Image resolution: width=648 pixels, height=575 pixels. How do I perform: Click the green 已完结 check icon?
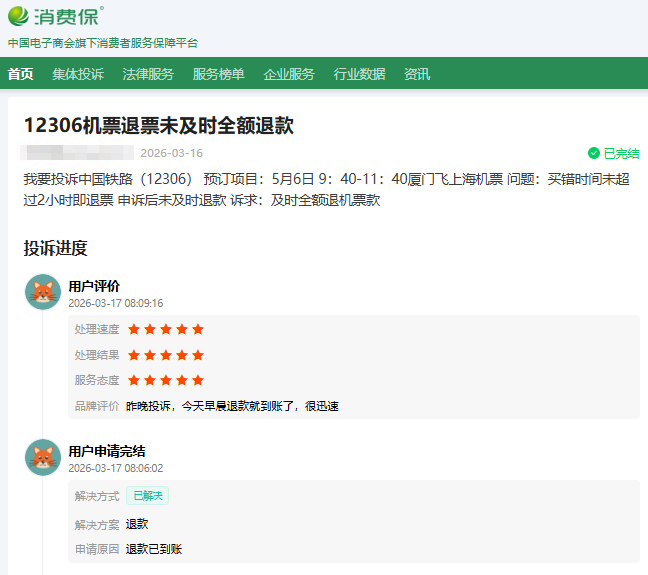(x=594, y=153)
